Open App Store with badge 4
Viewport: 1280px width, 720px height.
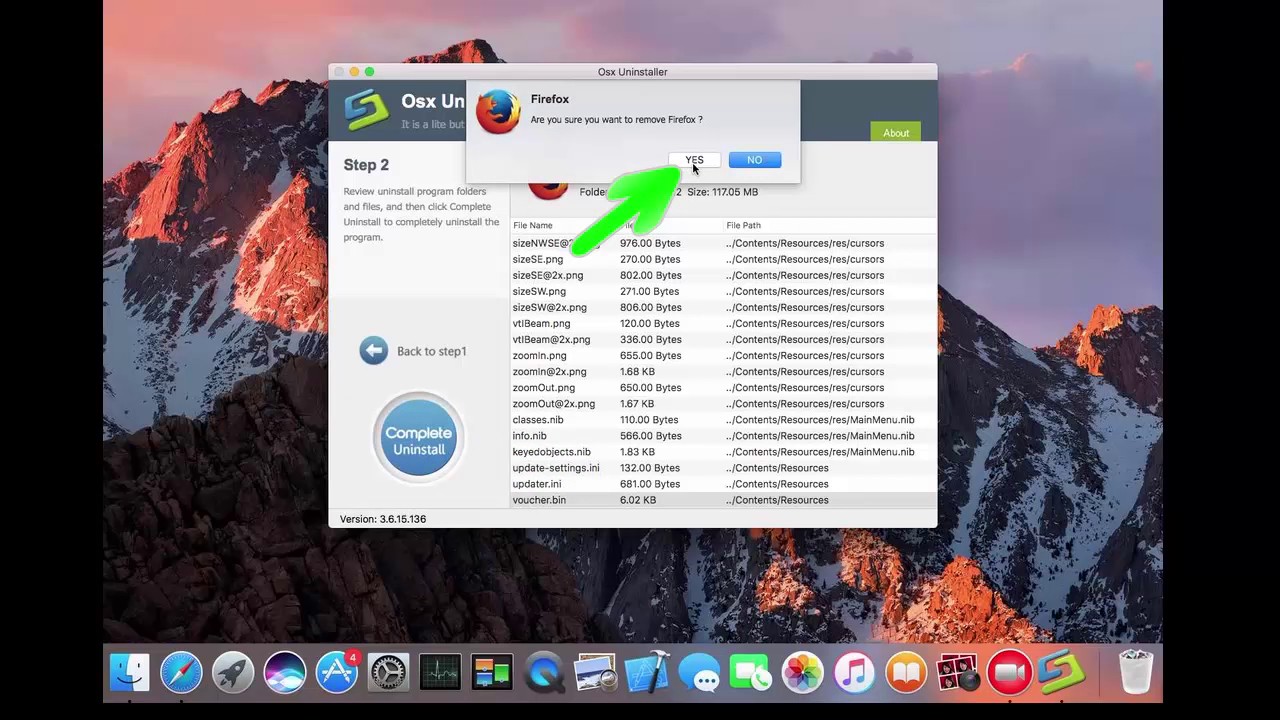(337, 671)
